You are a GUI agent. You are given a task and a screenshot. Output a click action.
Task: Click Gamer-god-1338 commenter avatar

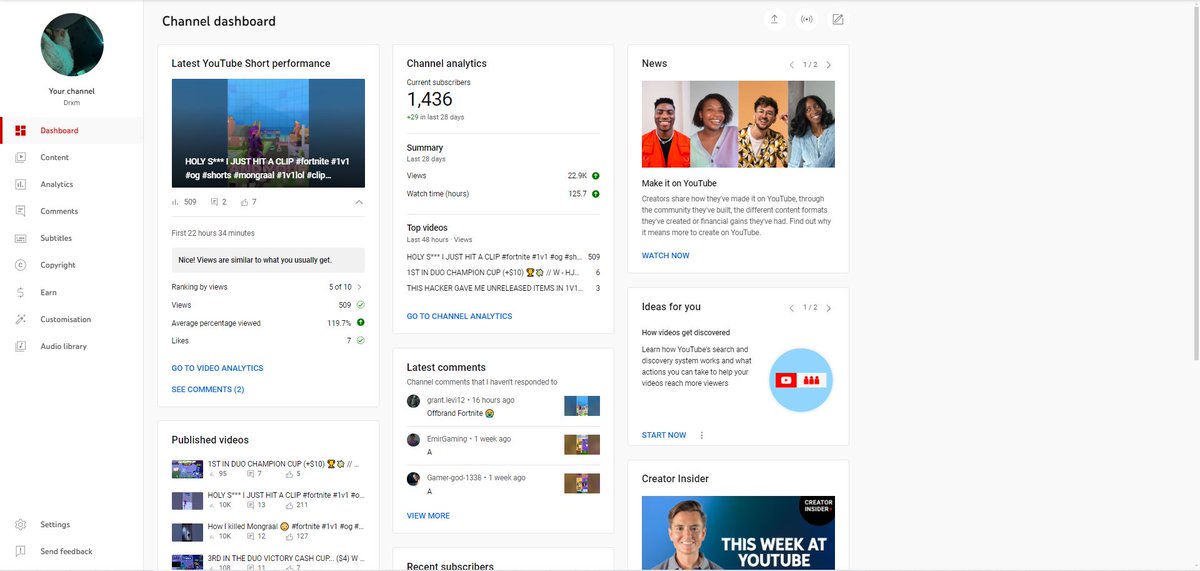pyautogui.click(x=413, y=479)
